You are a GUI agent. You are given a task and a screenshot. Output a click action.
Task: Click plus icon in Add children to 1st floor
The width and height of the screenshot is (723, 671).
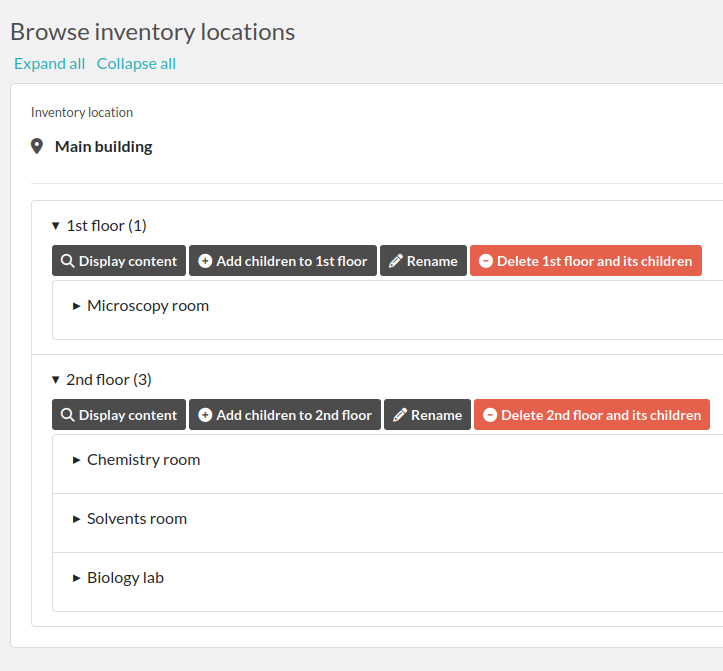[205, 261]
